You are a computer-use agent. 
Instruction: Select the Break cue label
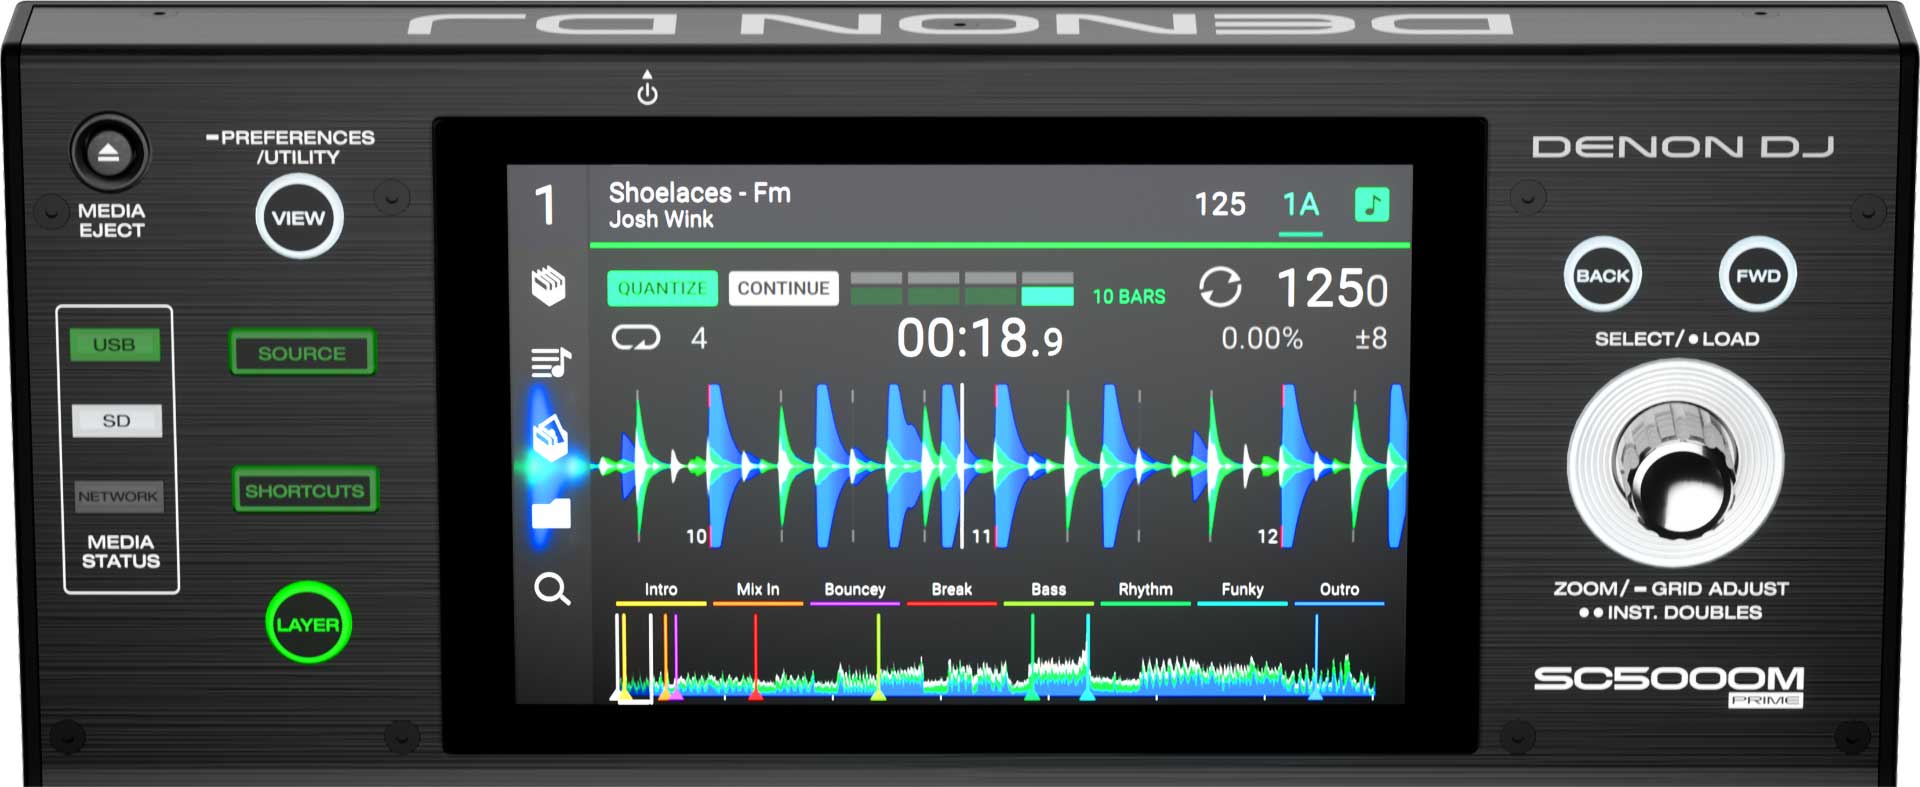pos(951,590)
